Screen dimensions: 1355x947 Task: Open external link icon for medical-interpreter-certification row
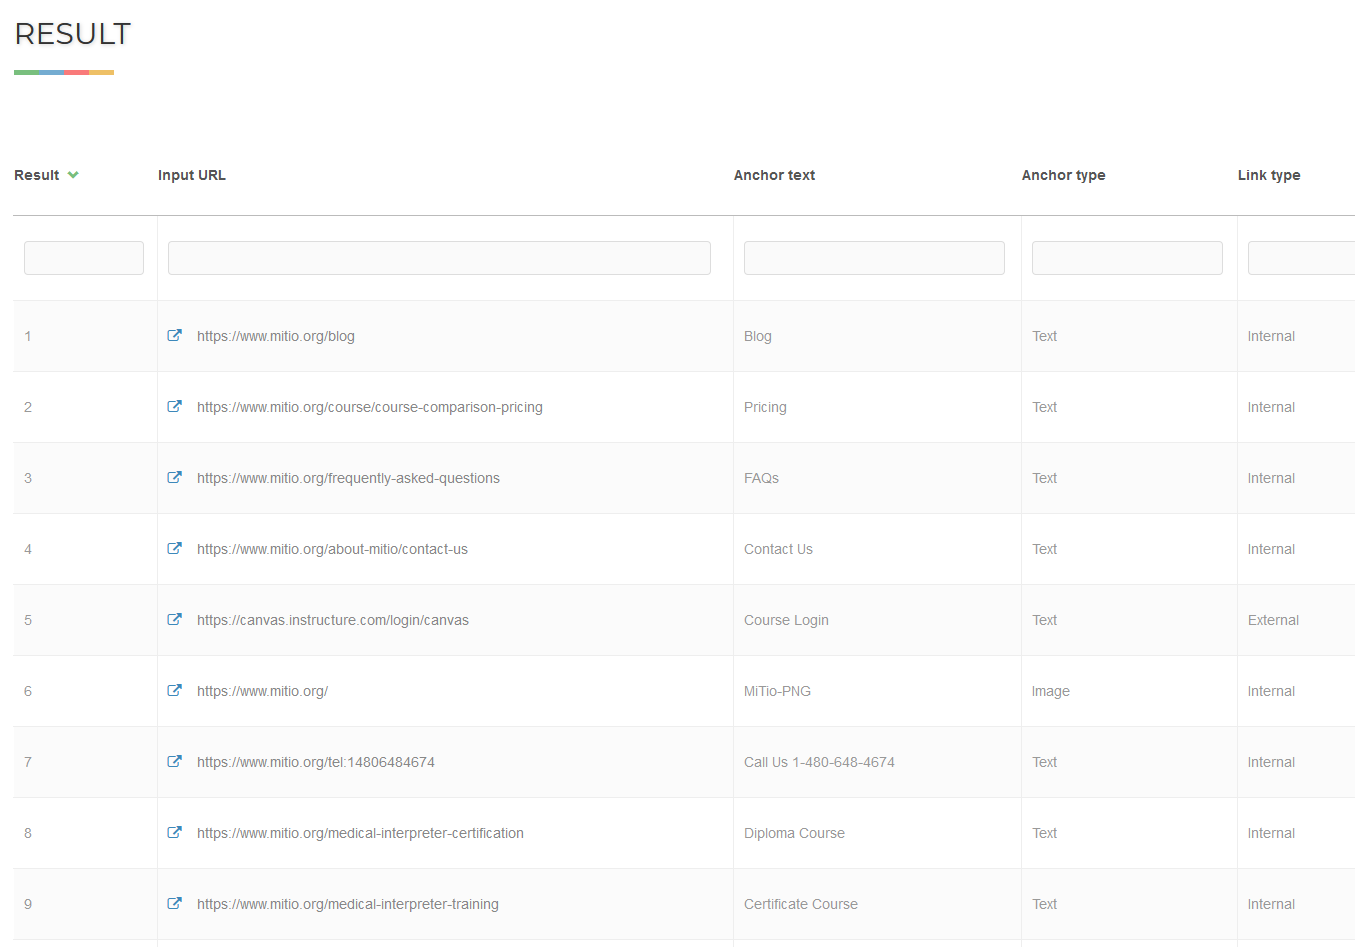coord(175,832)
